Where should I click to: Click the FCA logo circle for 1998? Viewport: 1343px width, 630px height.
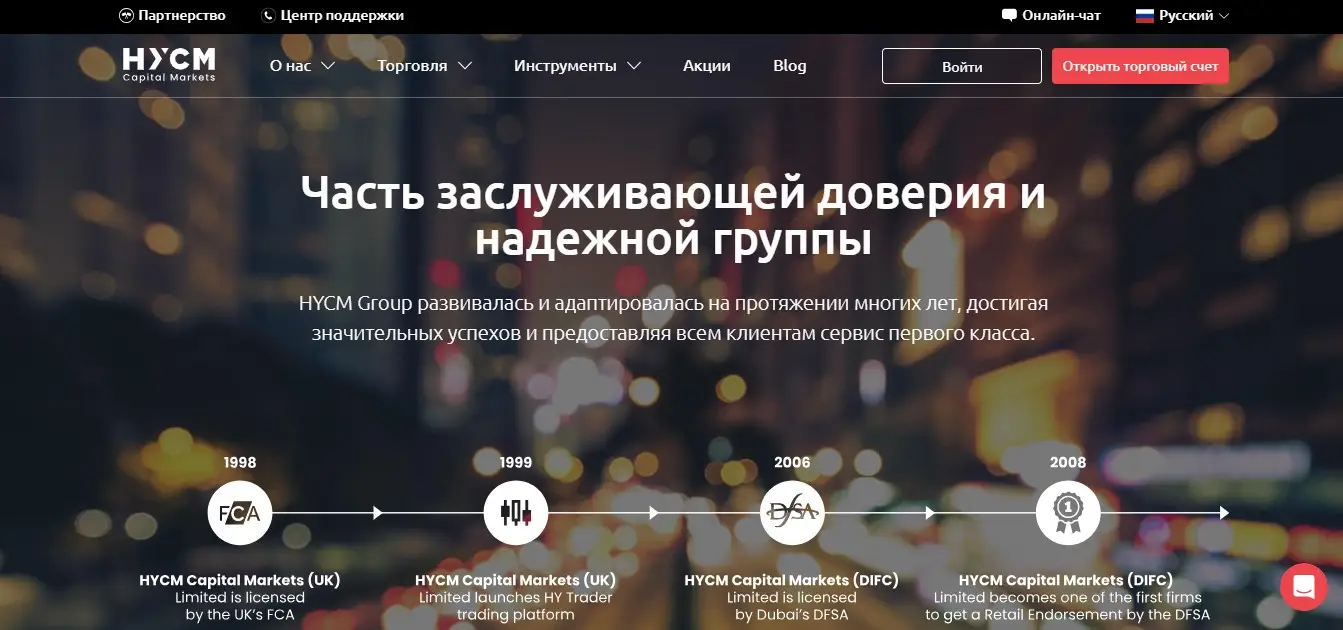[240, 513]
